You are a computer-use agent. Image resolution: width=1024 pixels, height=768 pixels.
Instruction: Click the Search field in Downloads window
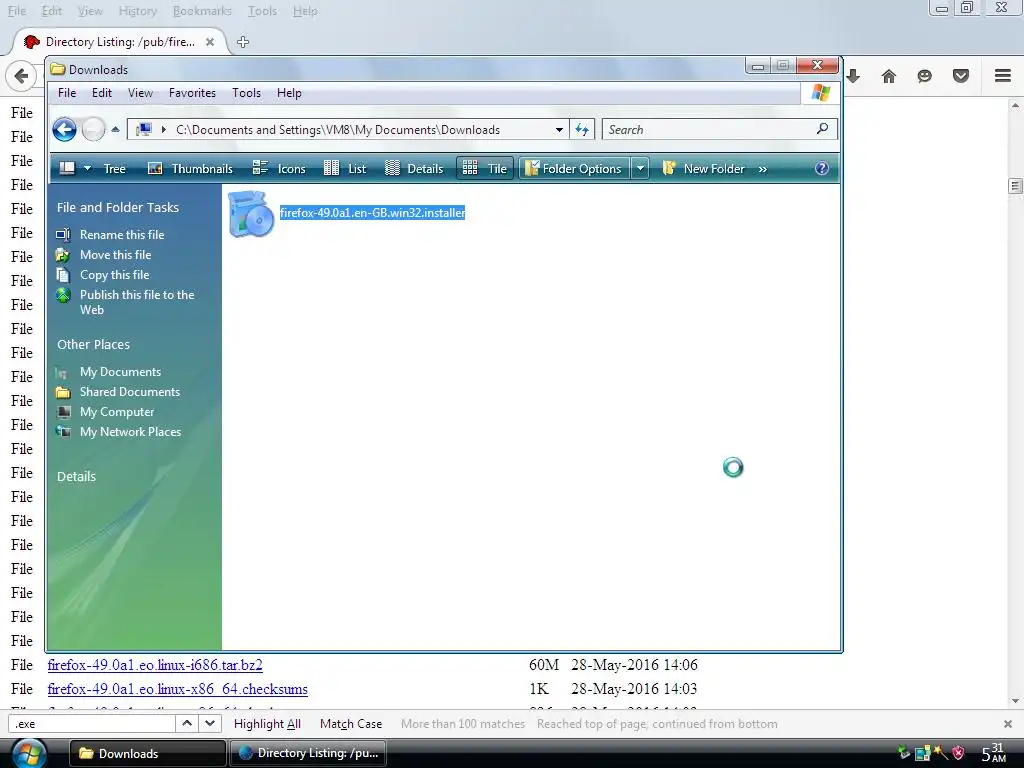tap(709, 129)
